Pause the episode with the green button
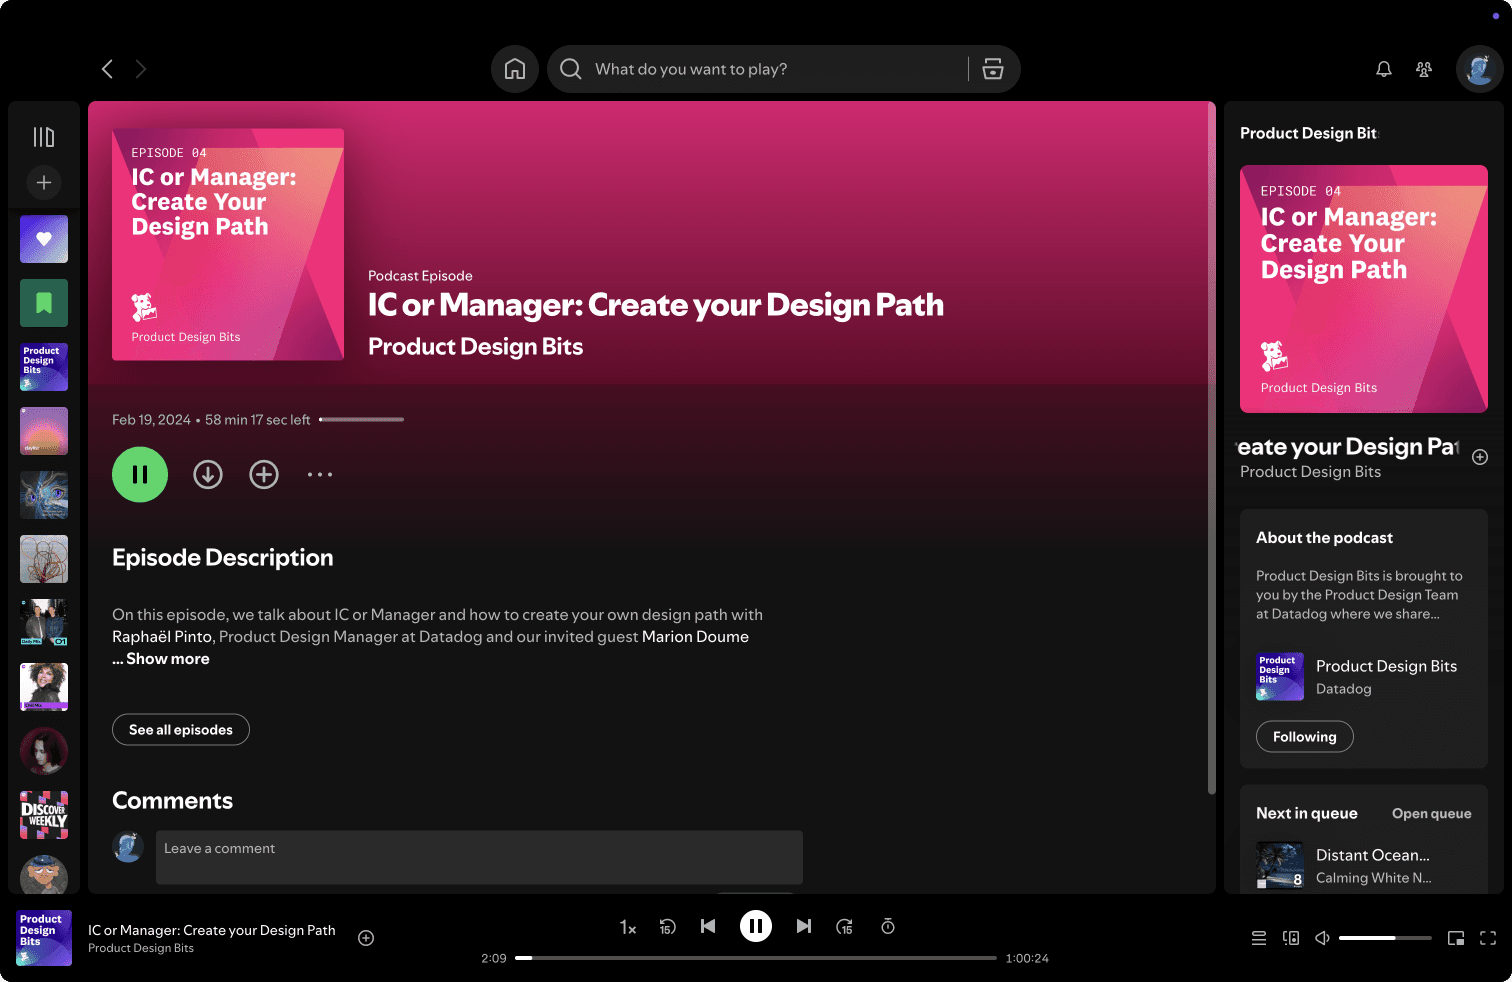1512x982 pixels. point(140,475)
